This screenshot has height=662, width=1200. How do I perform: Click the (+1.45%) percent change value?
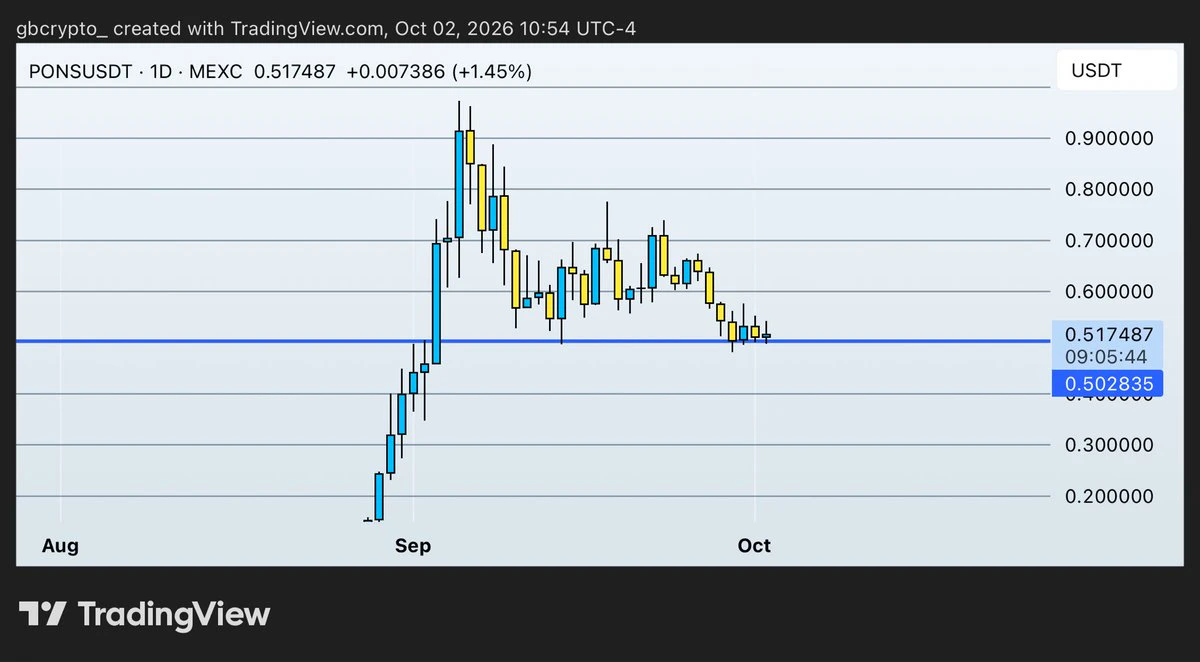pyautogui.click(x=492, y=72)
